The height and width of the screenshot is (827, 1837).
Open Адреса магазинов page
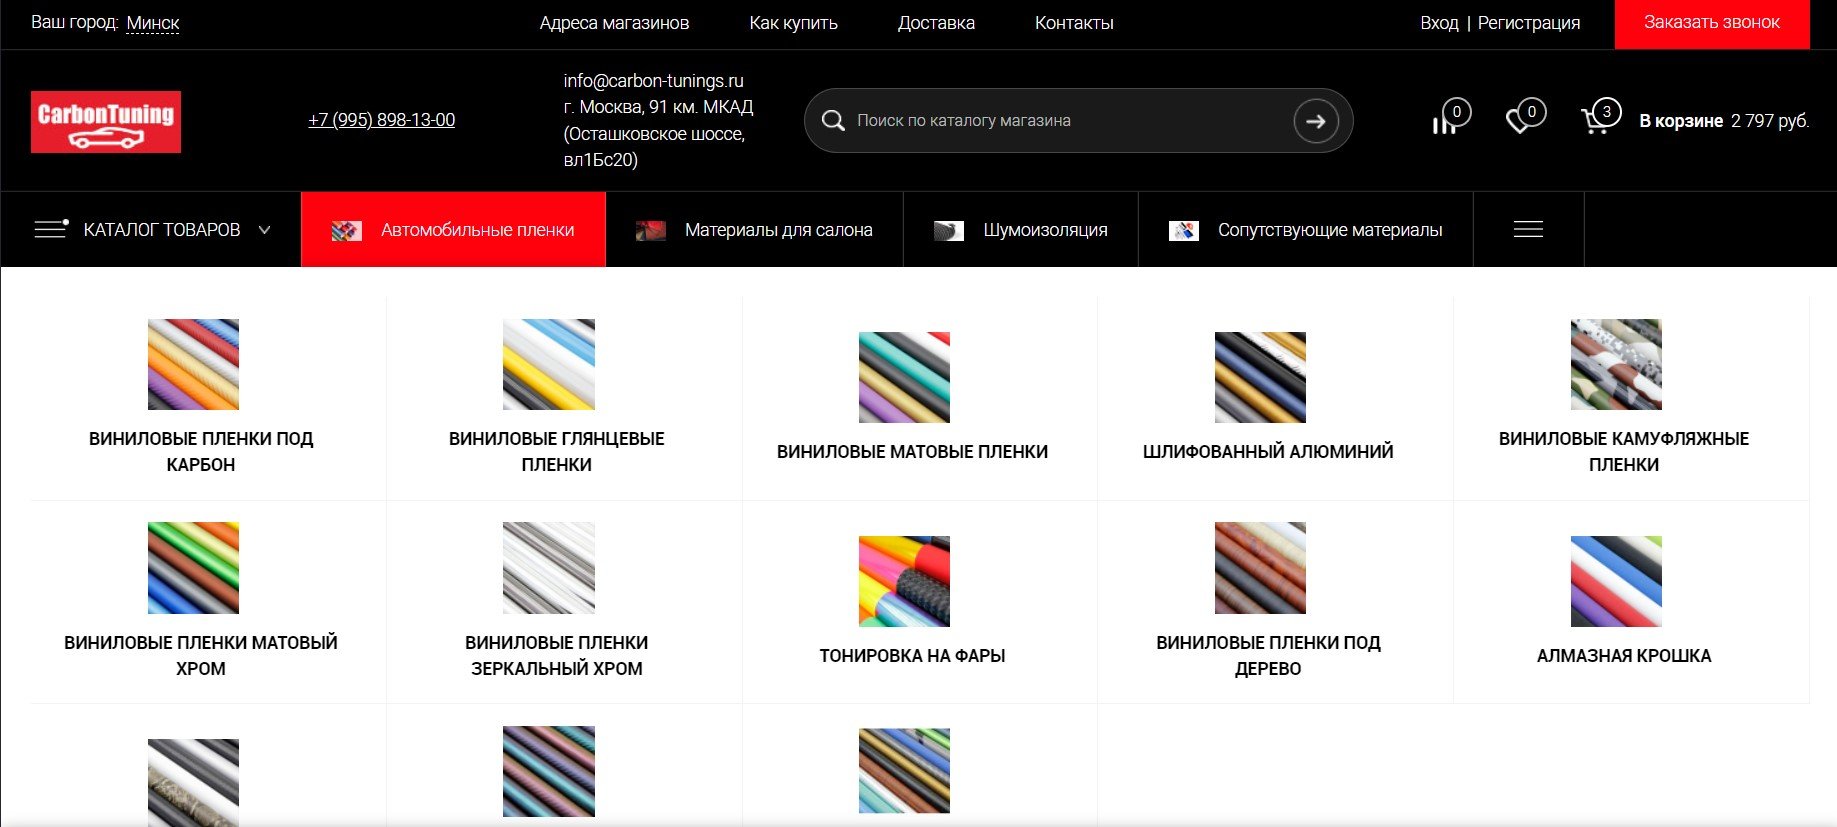[x=614, y=23]
